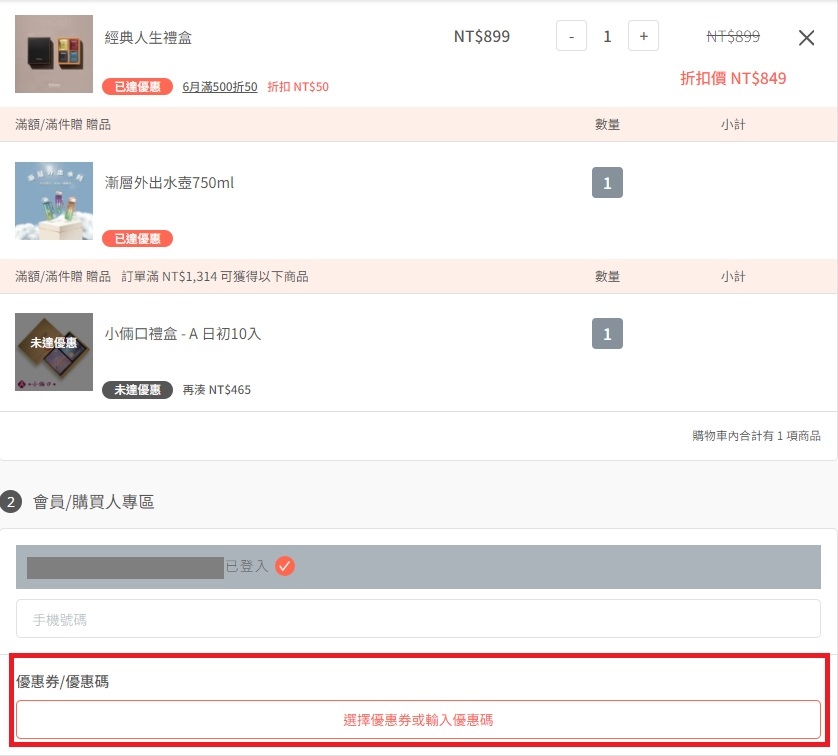Click the 漸層外出水壺750ml product name
Viewport: 838px width, 756px height.
[x=169, y=183]
